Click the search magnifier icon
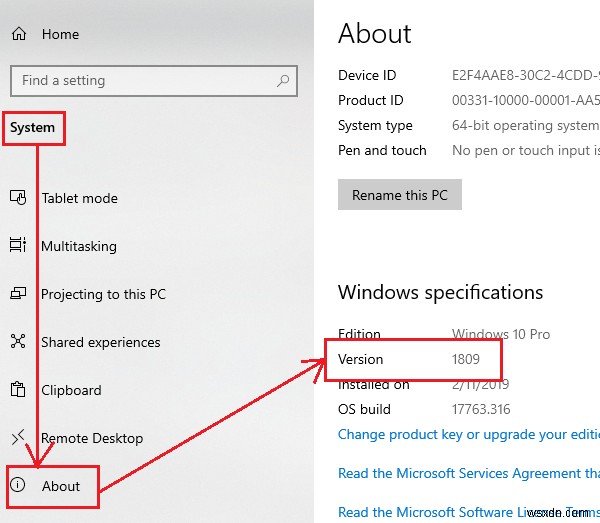 (x=283, y=80)
